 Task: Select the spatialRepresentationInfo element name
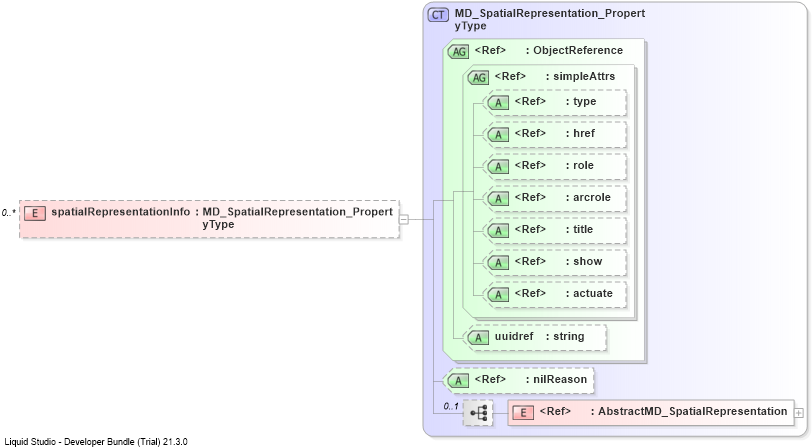121,211
